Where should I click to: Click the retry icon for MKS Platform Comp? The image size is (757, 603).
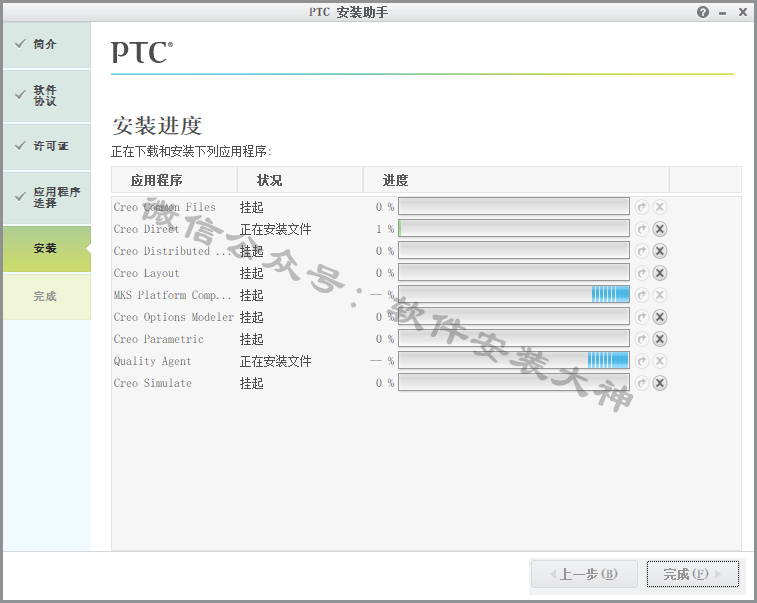tap(642, 295)
